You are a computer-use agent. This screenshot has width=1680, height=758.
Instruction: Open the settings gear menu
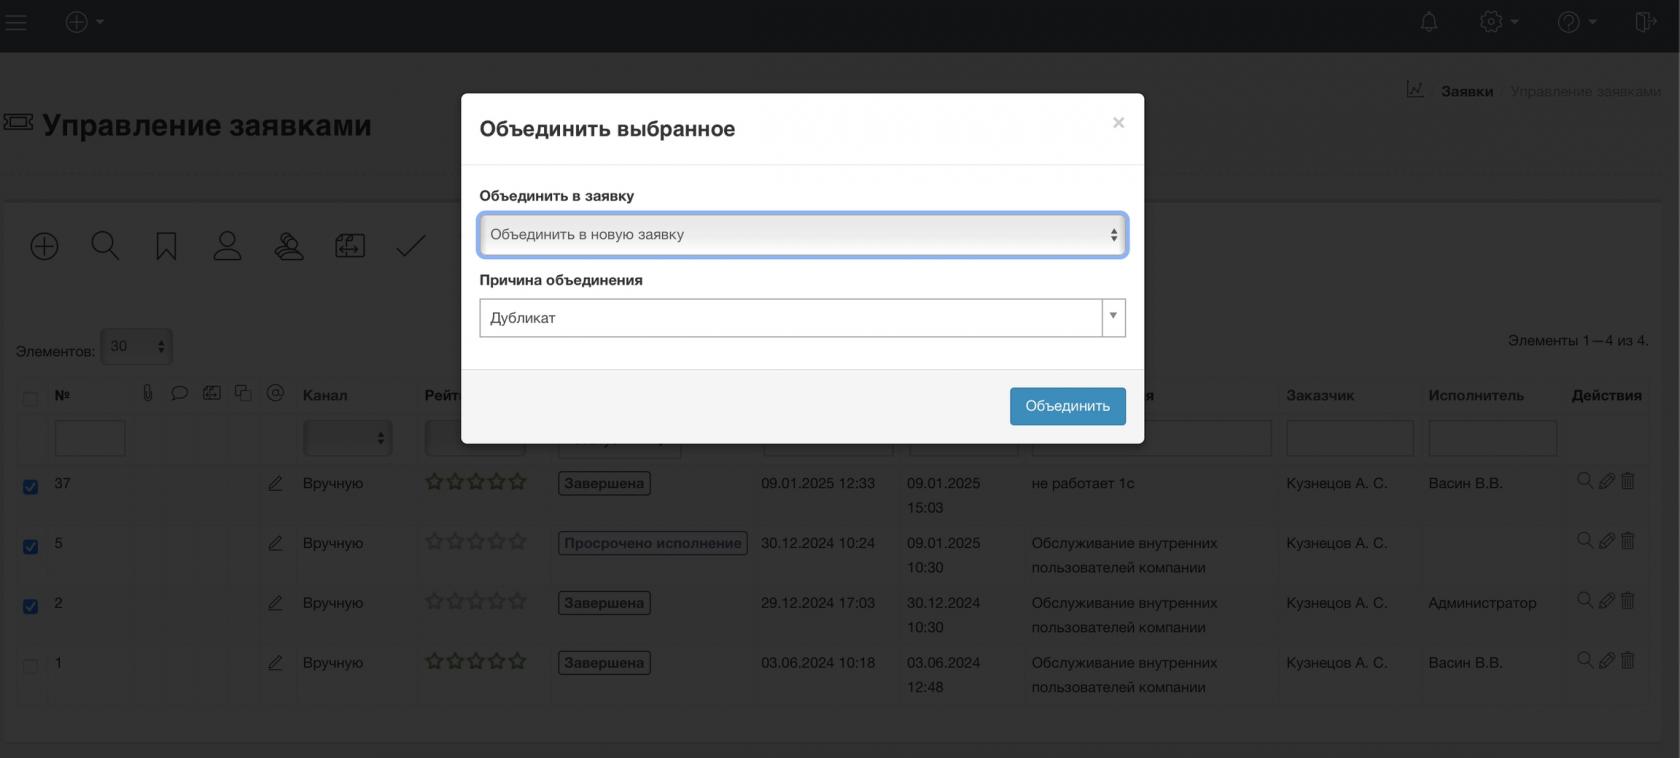(x=1497, y=22)
